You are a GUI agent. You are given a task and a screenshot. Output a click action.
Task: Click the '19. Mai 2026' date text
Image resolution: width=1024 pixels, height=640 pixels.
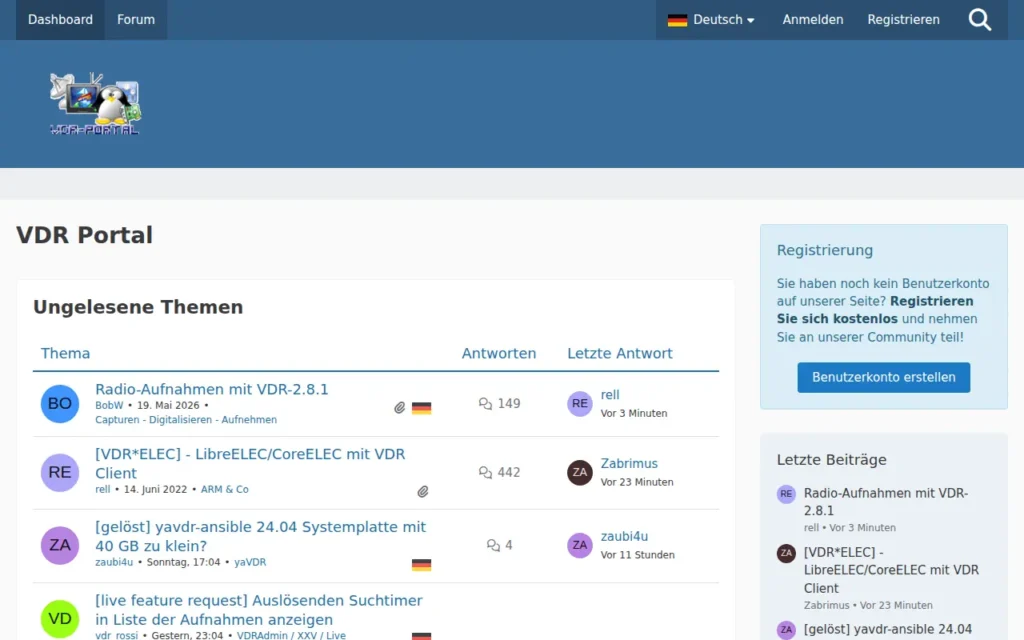(168, 406)
